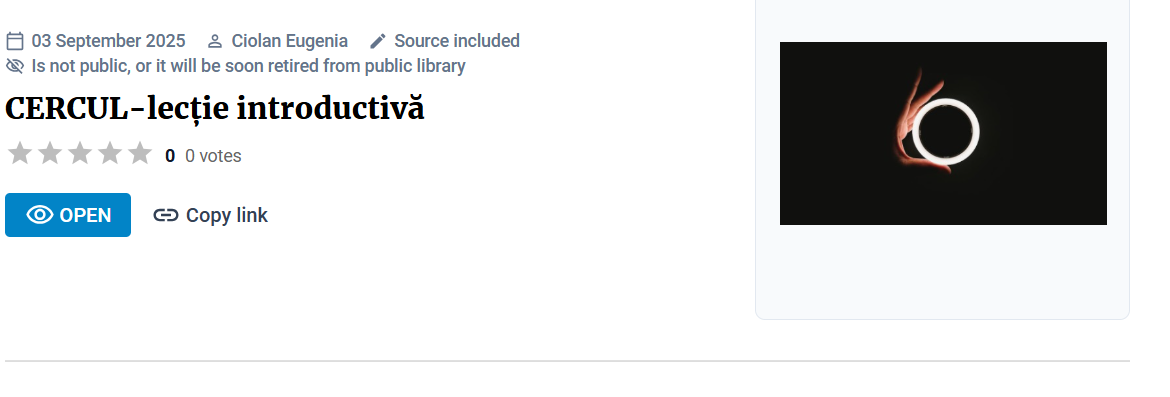Click the Source included label
1170x397 pixels.
457,40
